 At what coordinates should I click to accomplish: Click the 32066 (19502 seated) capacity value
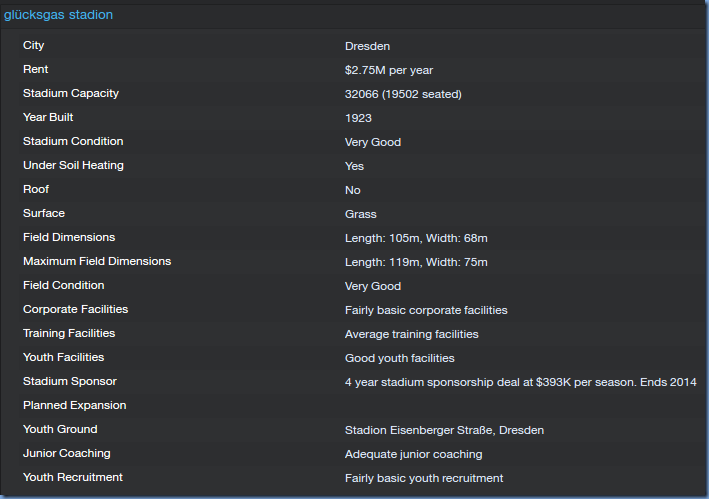[x=403, y=94]
